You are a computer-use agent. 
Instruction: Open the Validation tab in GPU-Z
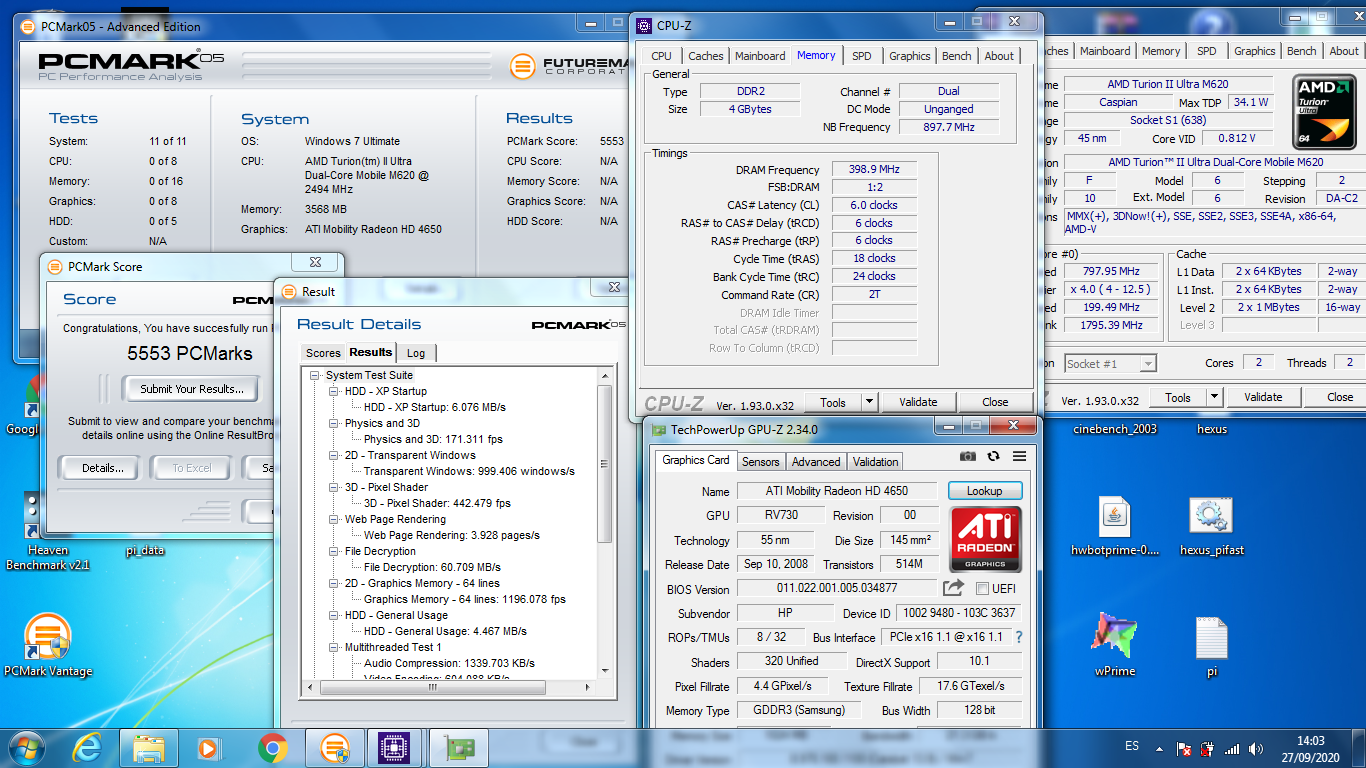tap(875, 461)
